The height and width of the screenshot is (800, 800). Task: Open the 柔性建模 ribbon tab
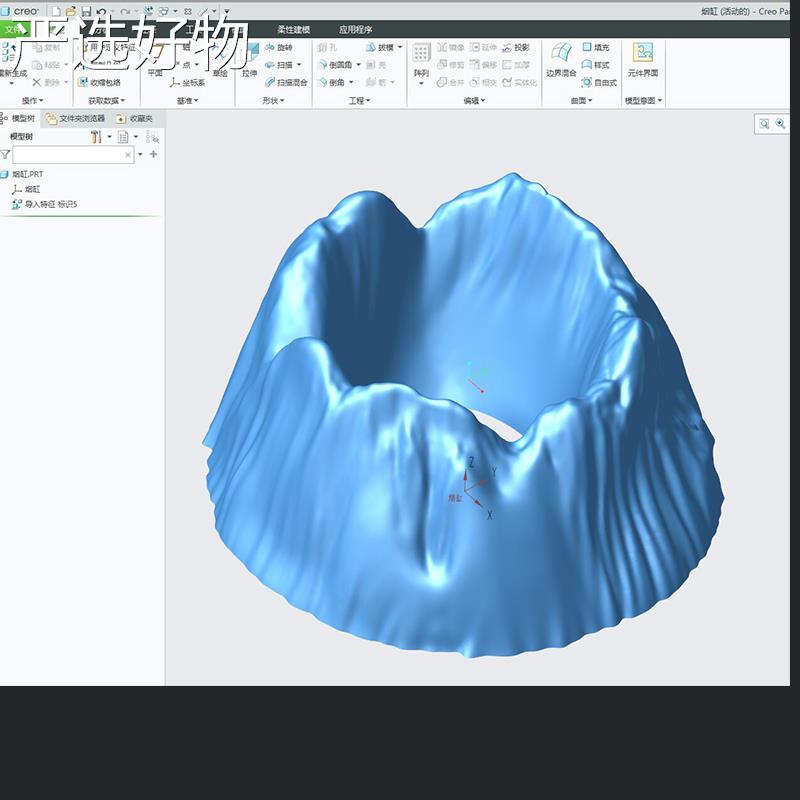pos(293,30)
